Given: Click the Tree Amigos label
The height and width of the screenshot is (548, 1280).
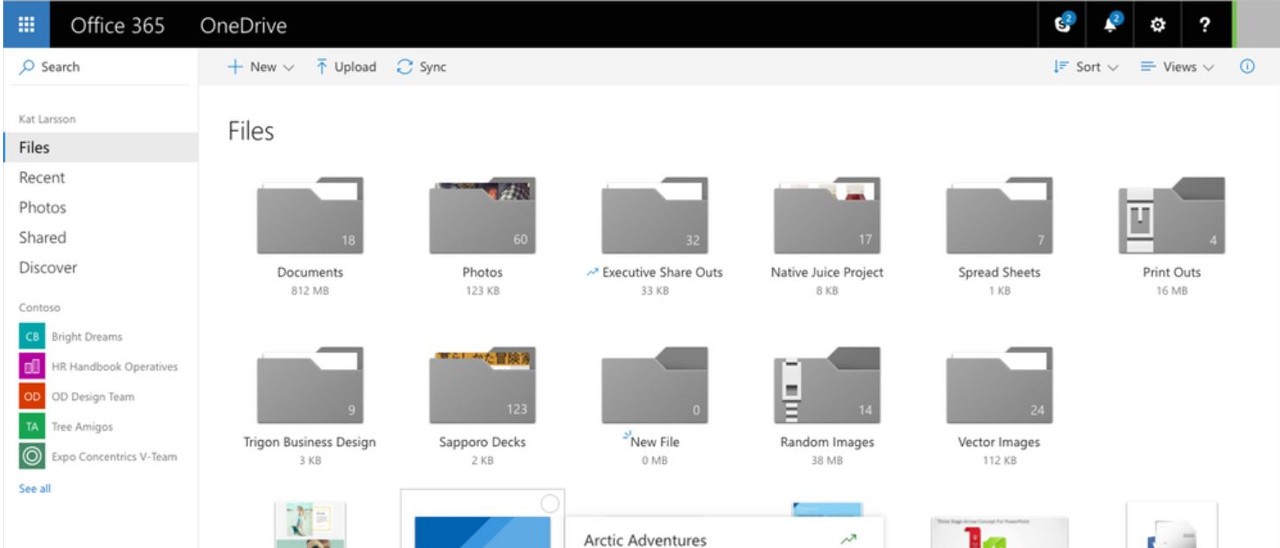Looking at the screenshot, I should pos(82,427).
